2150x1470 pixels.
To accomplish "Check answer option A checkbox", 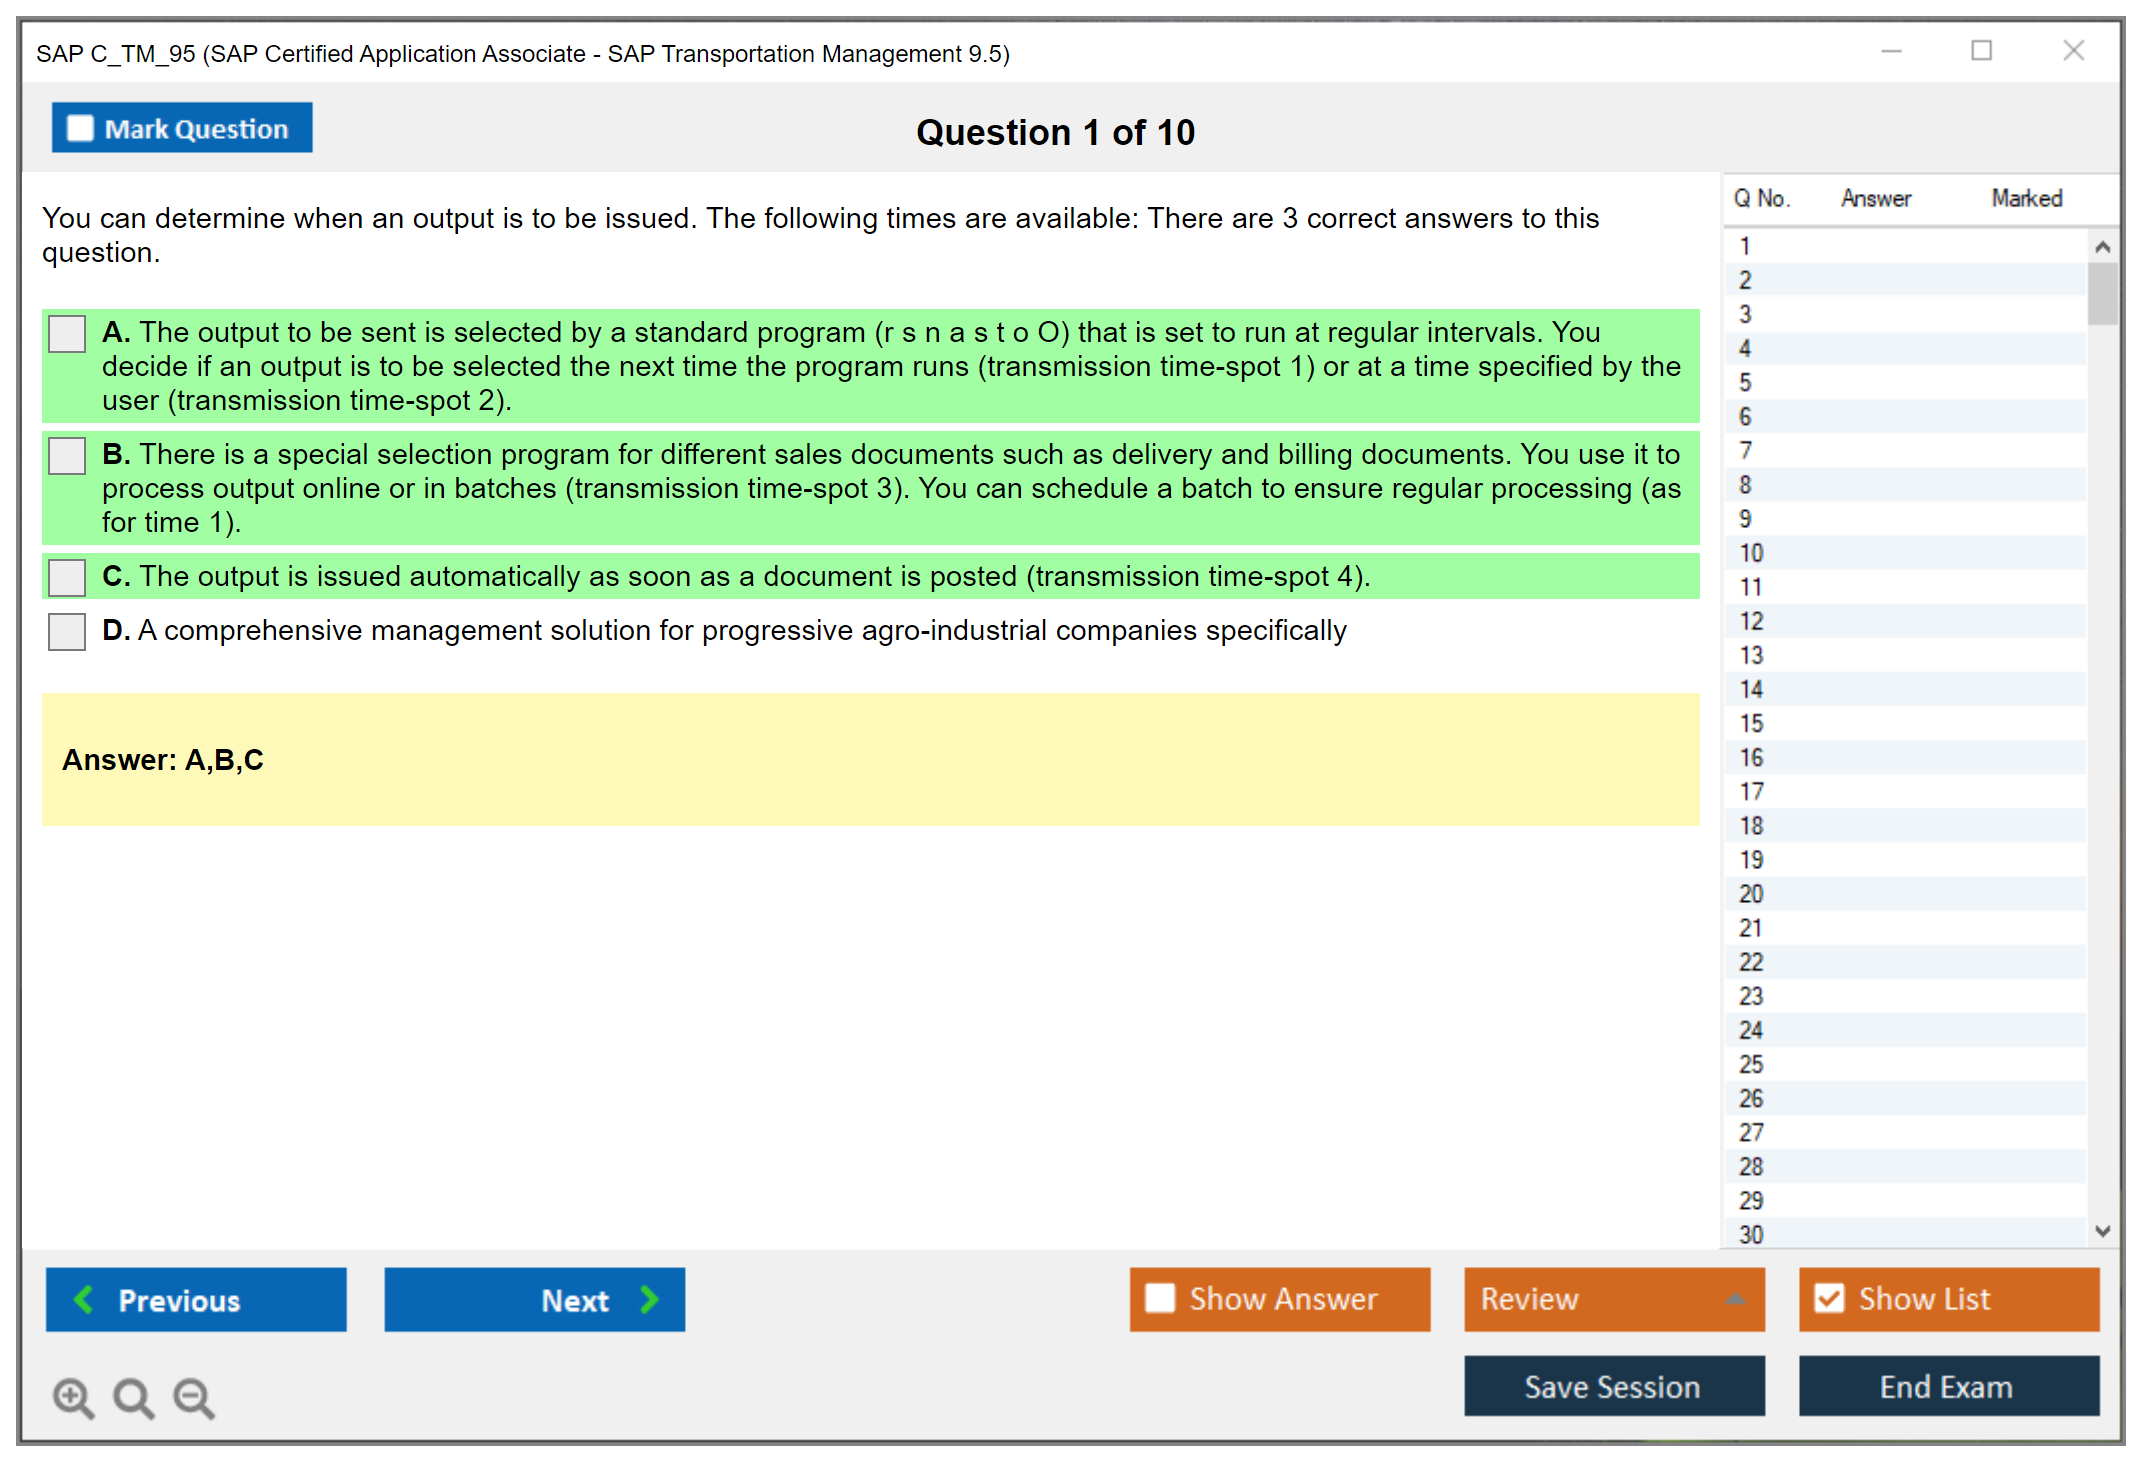I will coord(67,334).
